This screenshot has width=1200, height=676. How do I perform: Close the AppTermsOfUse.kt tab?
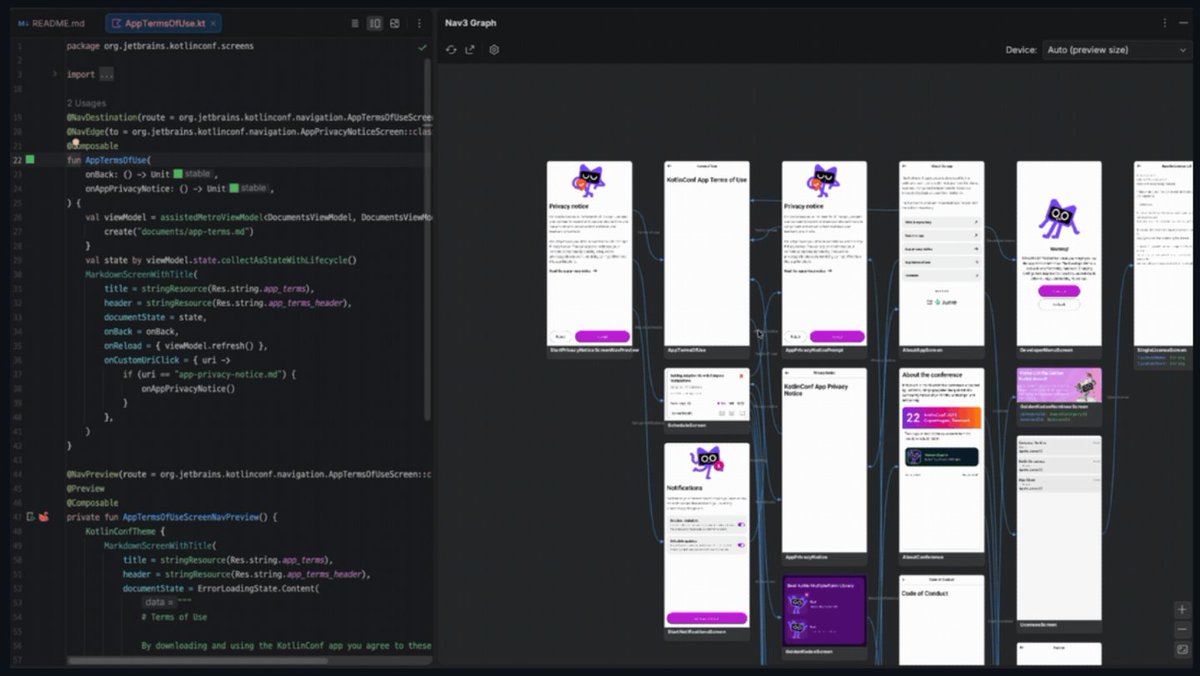point(215,22)
